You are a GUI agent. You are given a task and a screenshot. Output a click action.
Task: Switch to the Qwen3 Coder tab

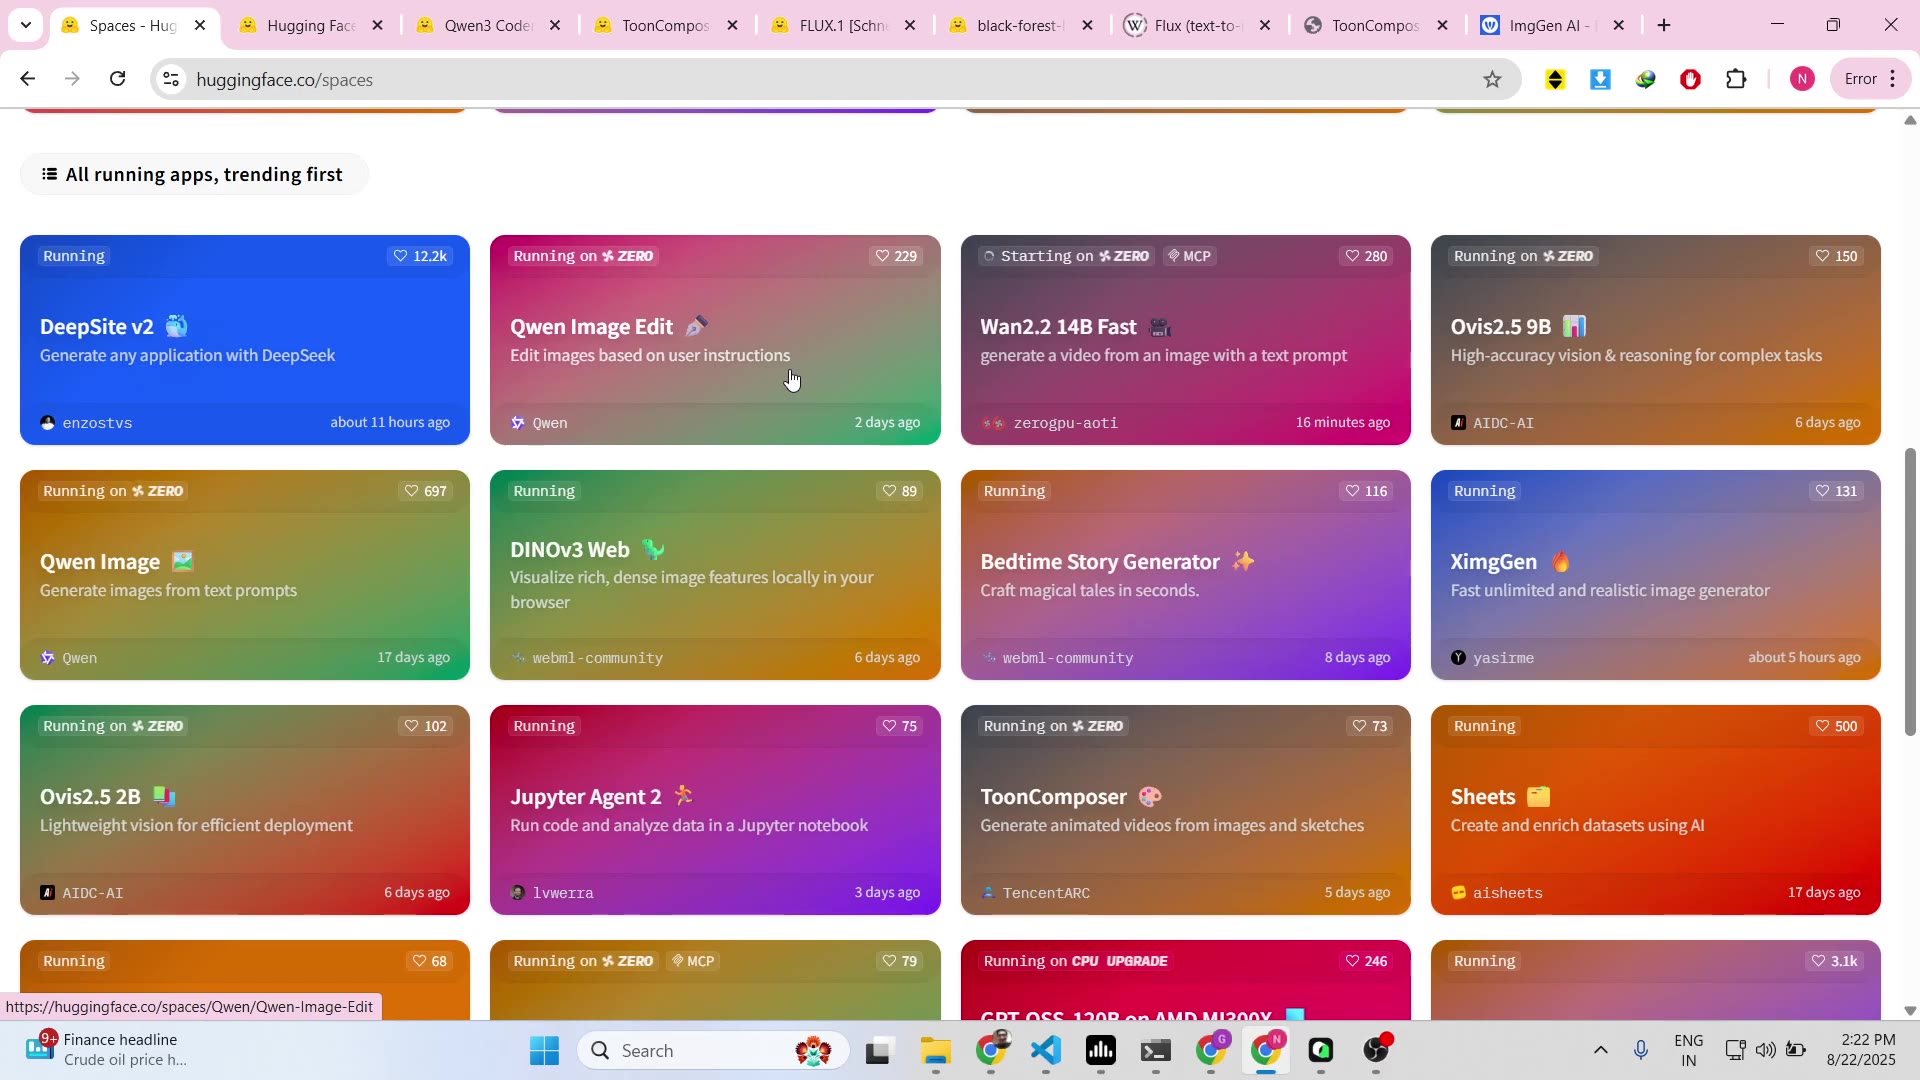pyautogui.click(x=487, y=25)
